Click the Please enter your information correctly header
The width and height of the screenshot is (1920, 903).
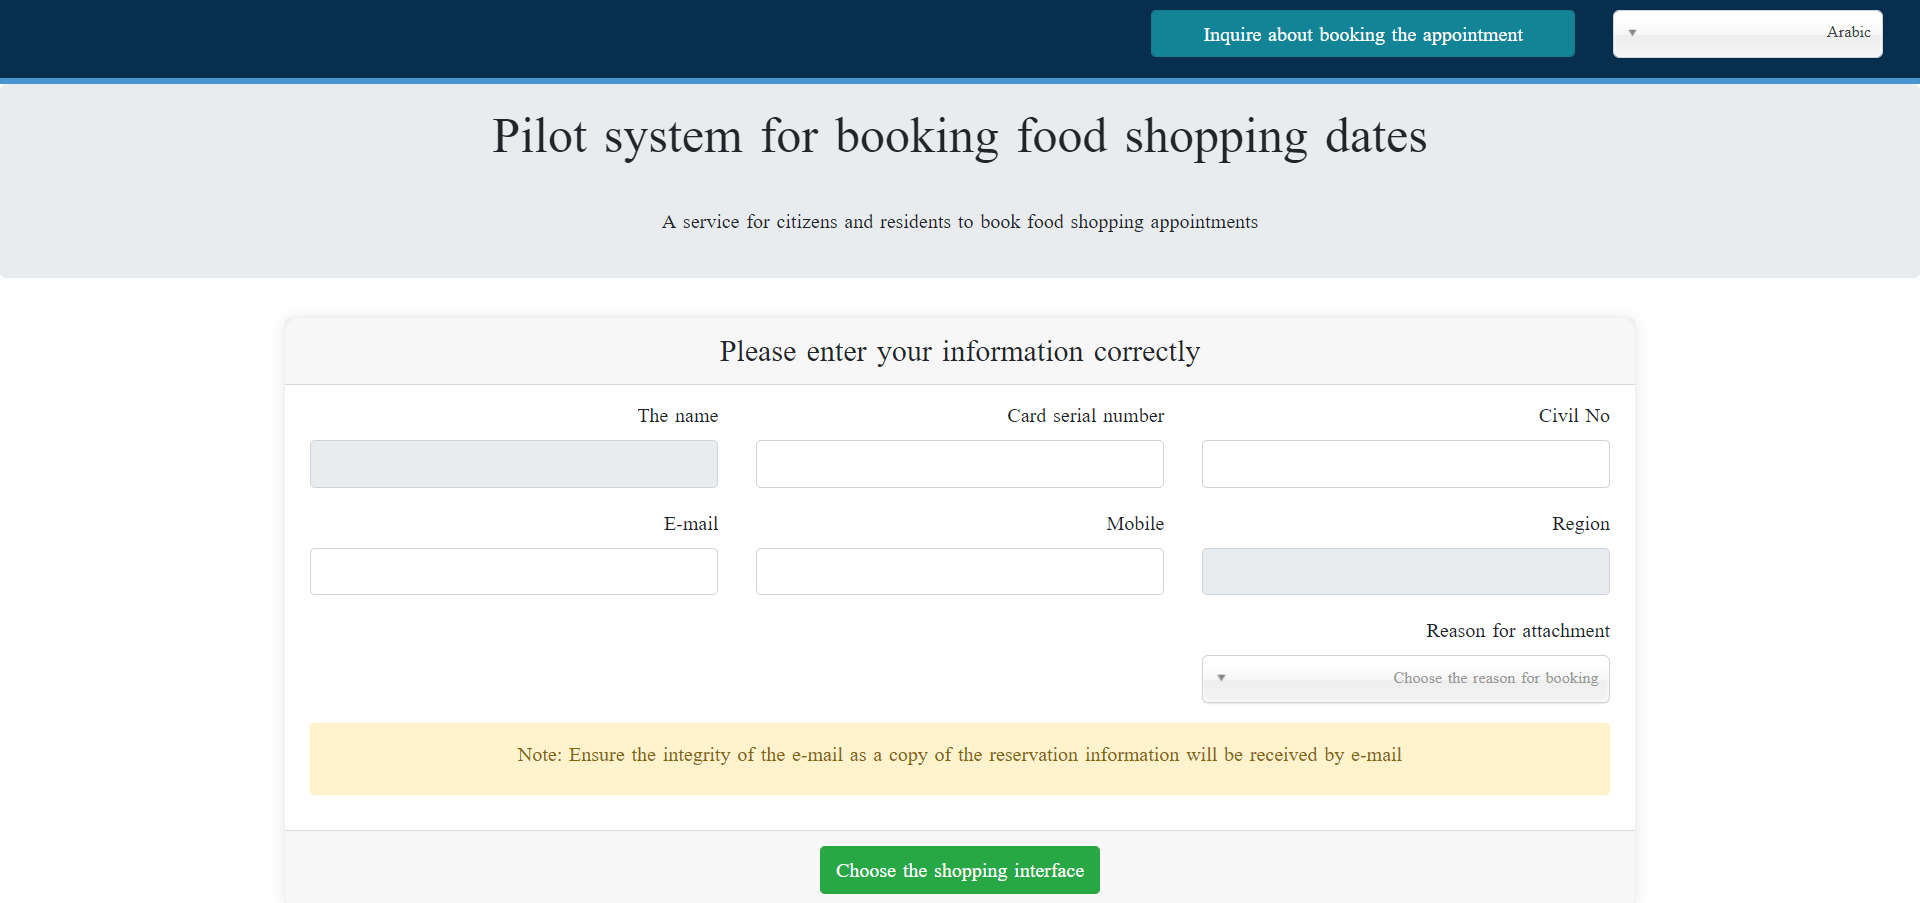tap(959, 352)
